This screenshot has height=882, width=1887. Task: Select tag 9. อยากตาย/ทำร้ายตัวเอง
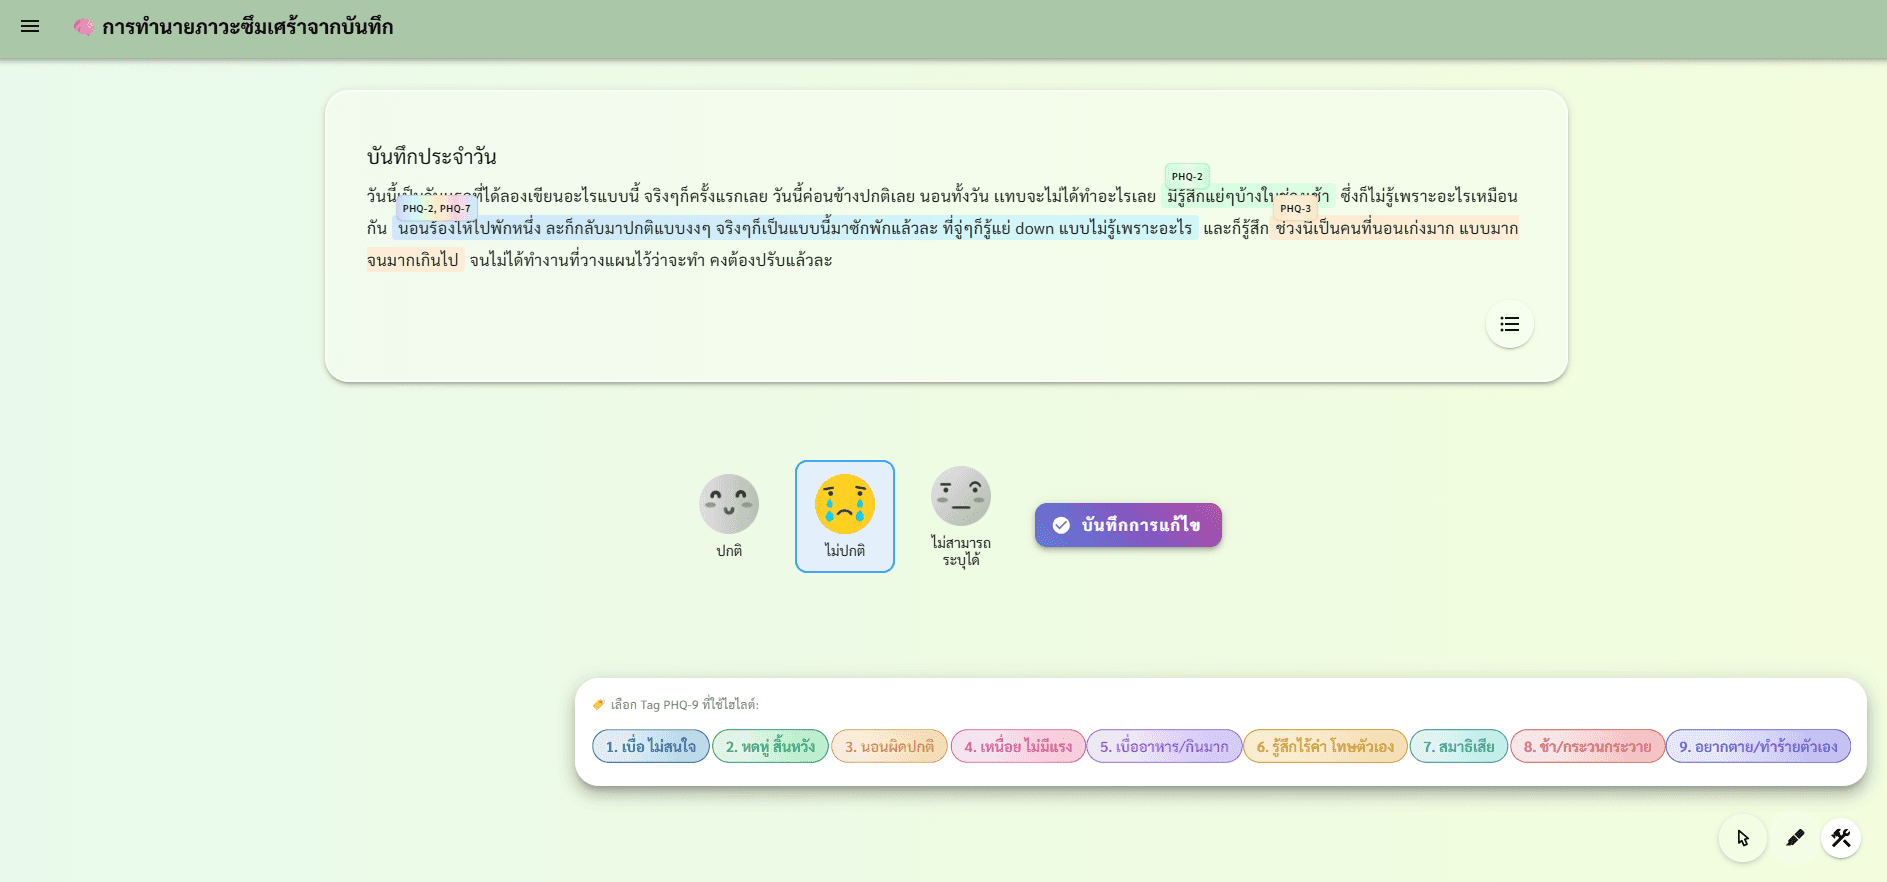[x=1757, y=746]
